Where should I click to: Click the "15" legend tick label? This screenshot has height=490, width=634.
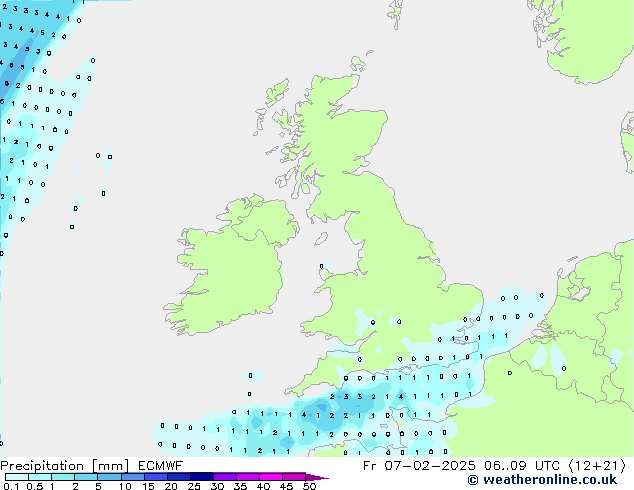(148, 486)
